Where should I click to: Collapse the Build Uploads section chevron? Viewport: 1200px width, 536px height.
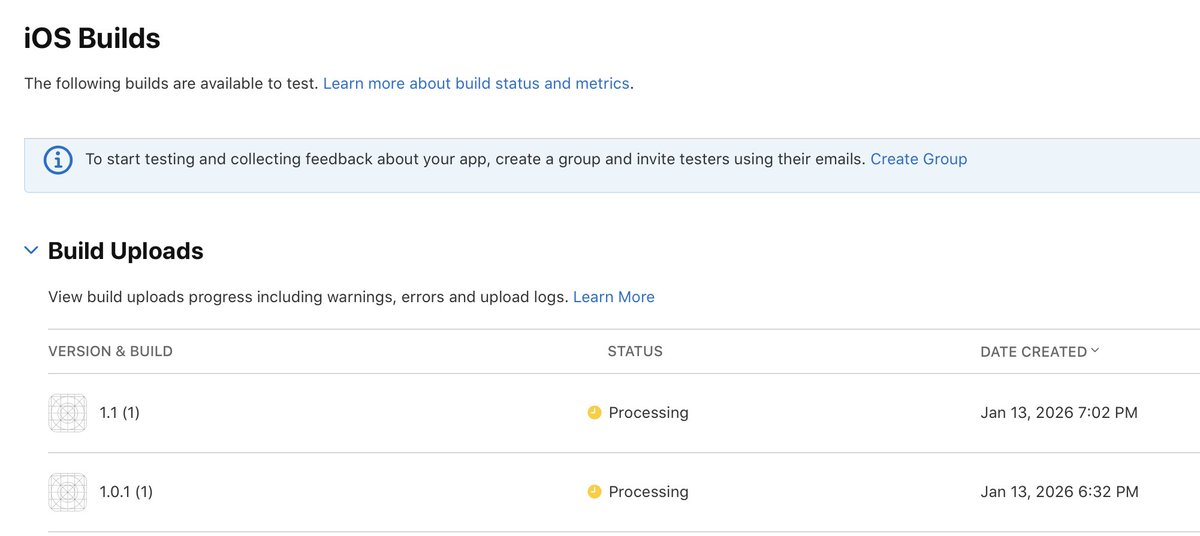pos(31,251)
